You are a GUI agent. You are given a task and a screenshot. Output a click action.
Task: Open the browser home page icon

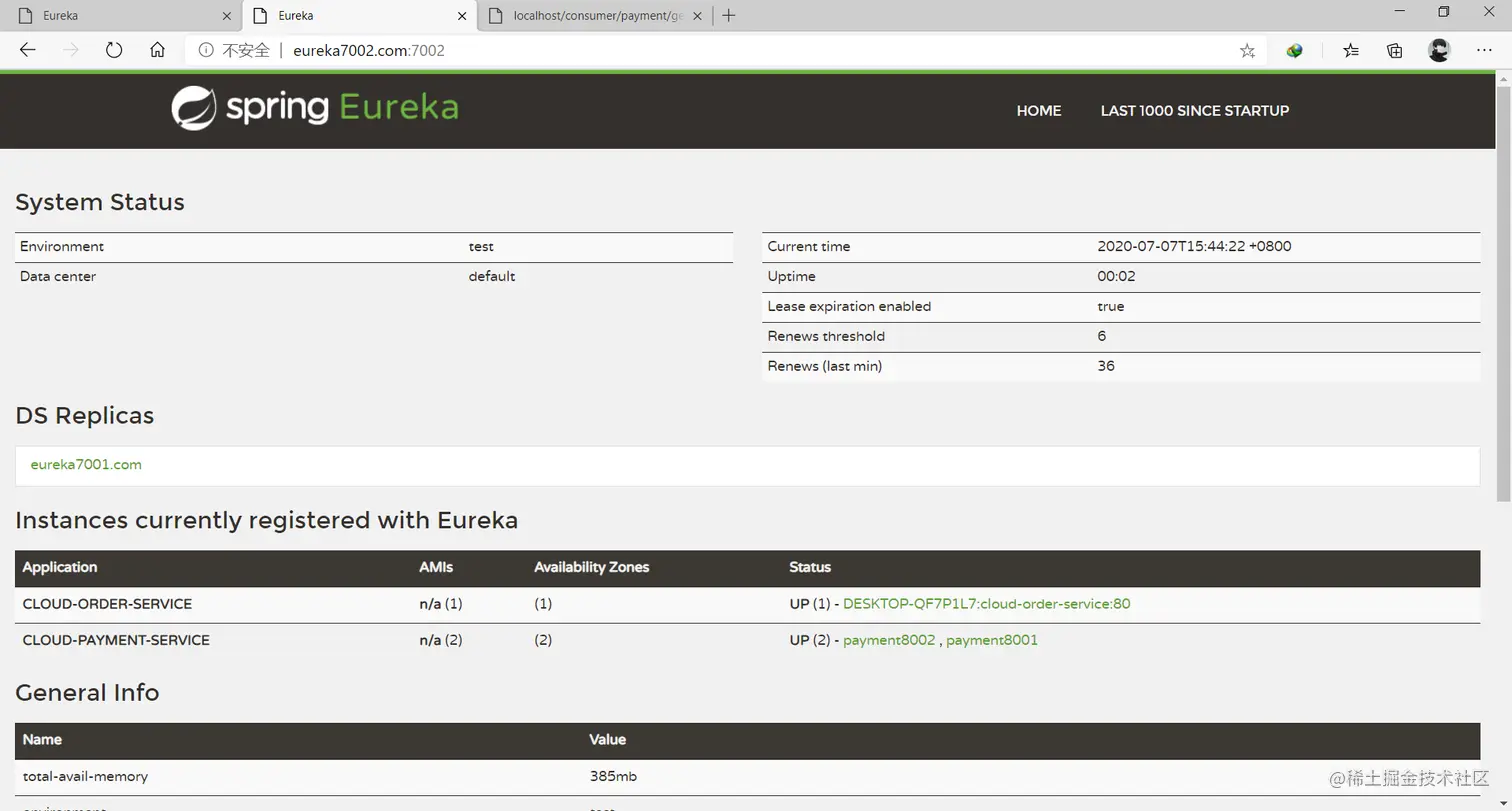[157, 50]
